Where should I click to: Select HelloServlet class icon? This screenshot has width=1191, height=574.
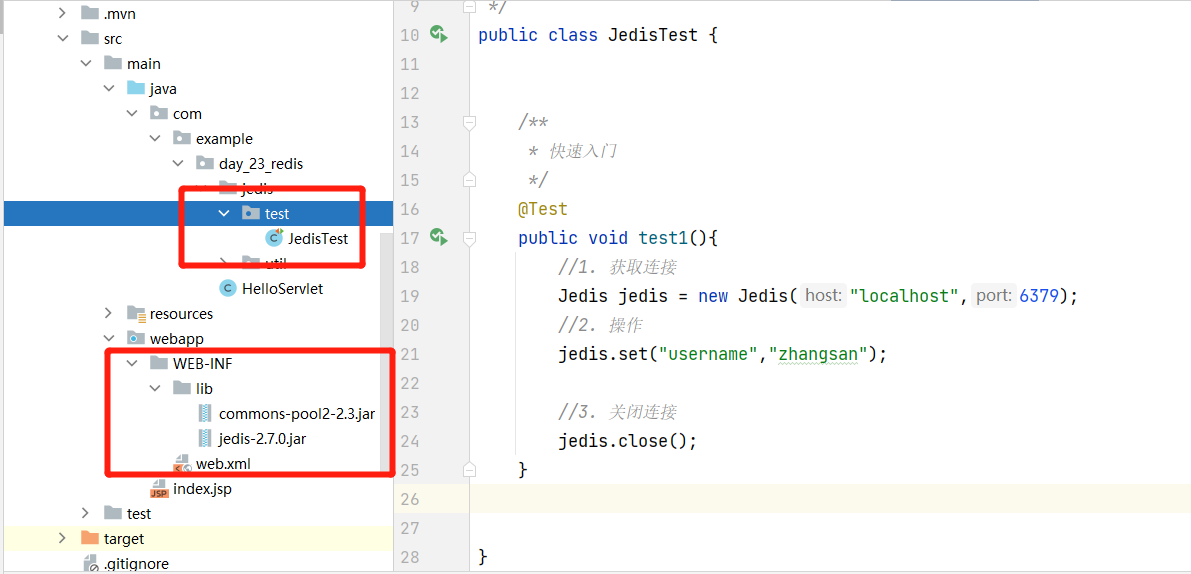(x=227, y=288)
